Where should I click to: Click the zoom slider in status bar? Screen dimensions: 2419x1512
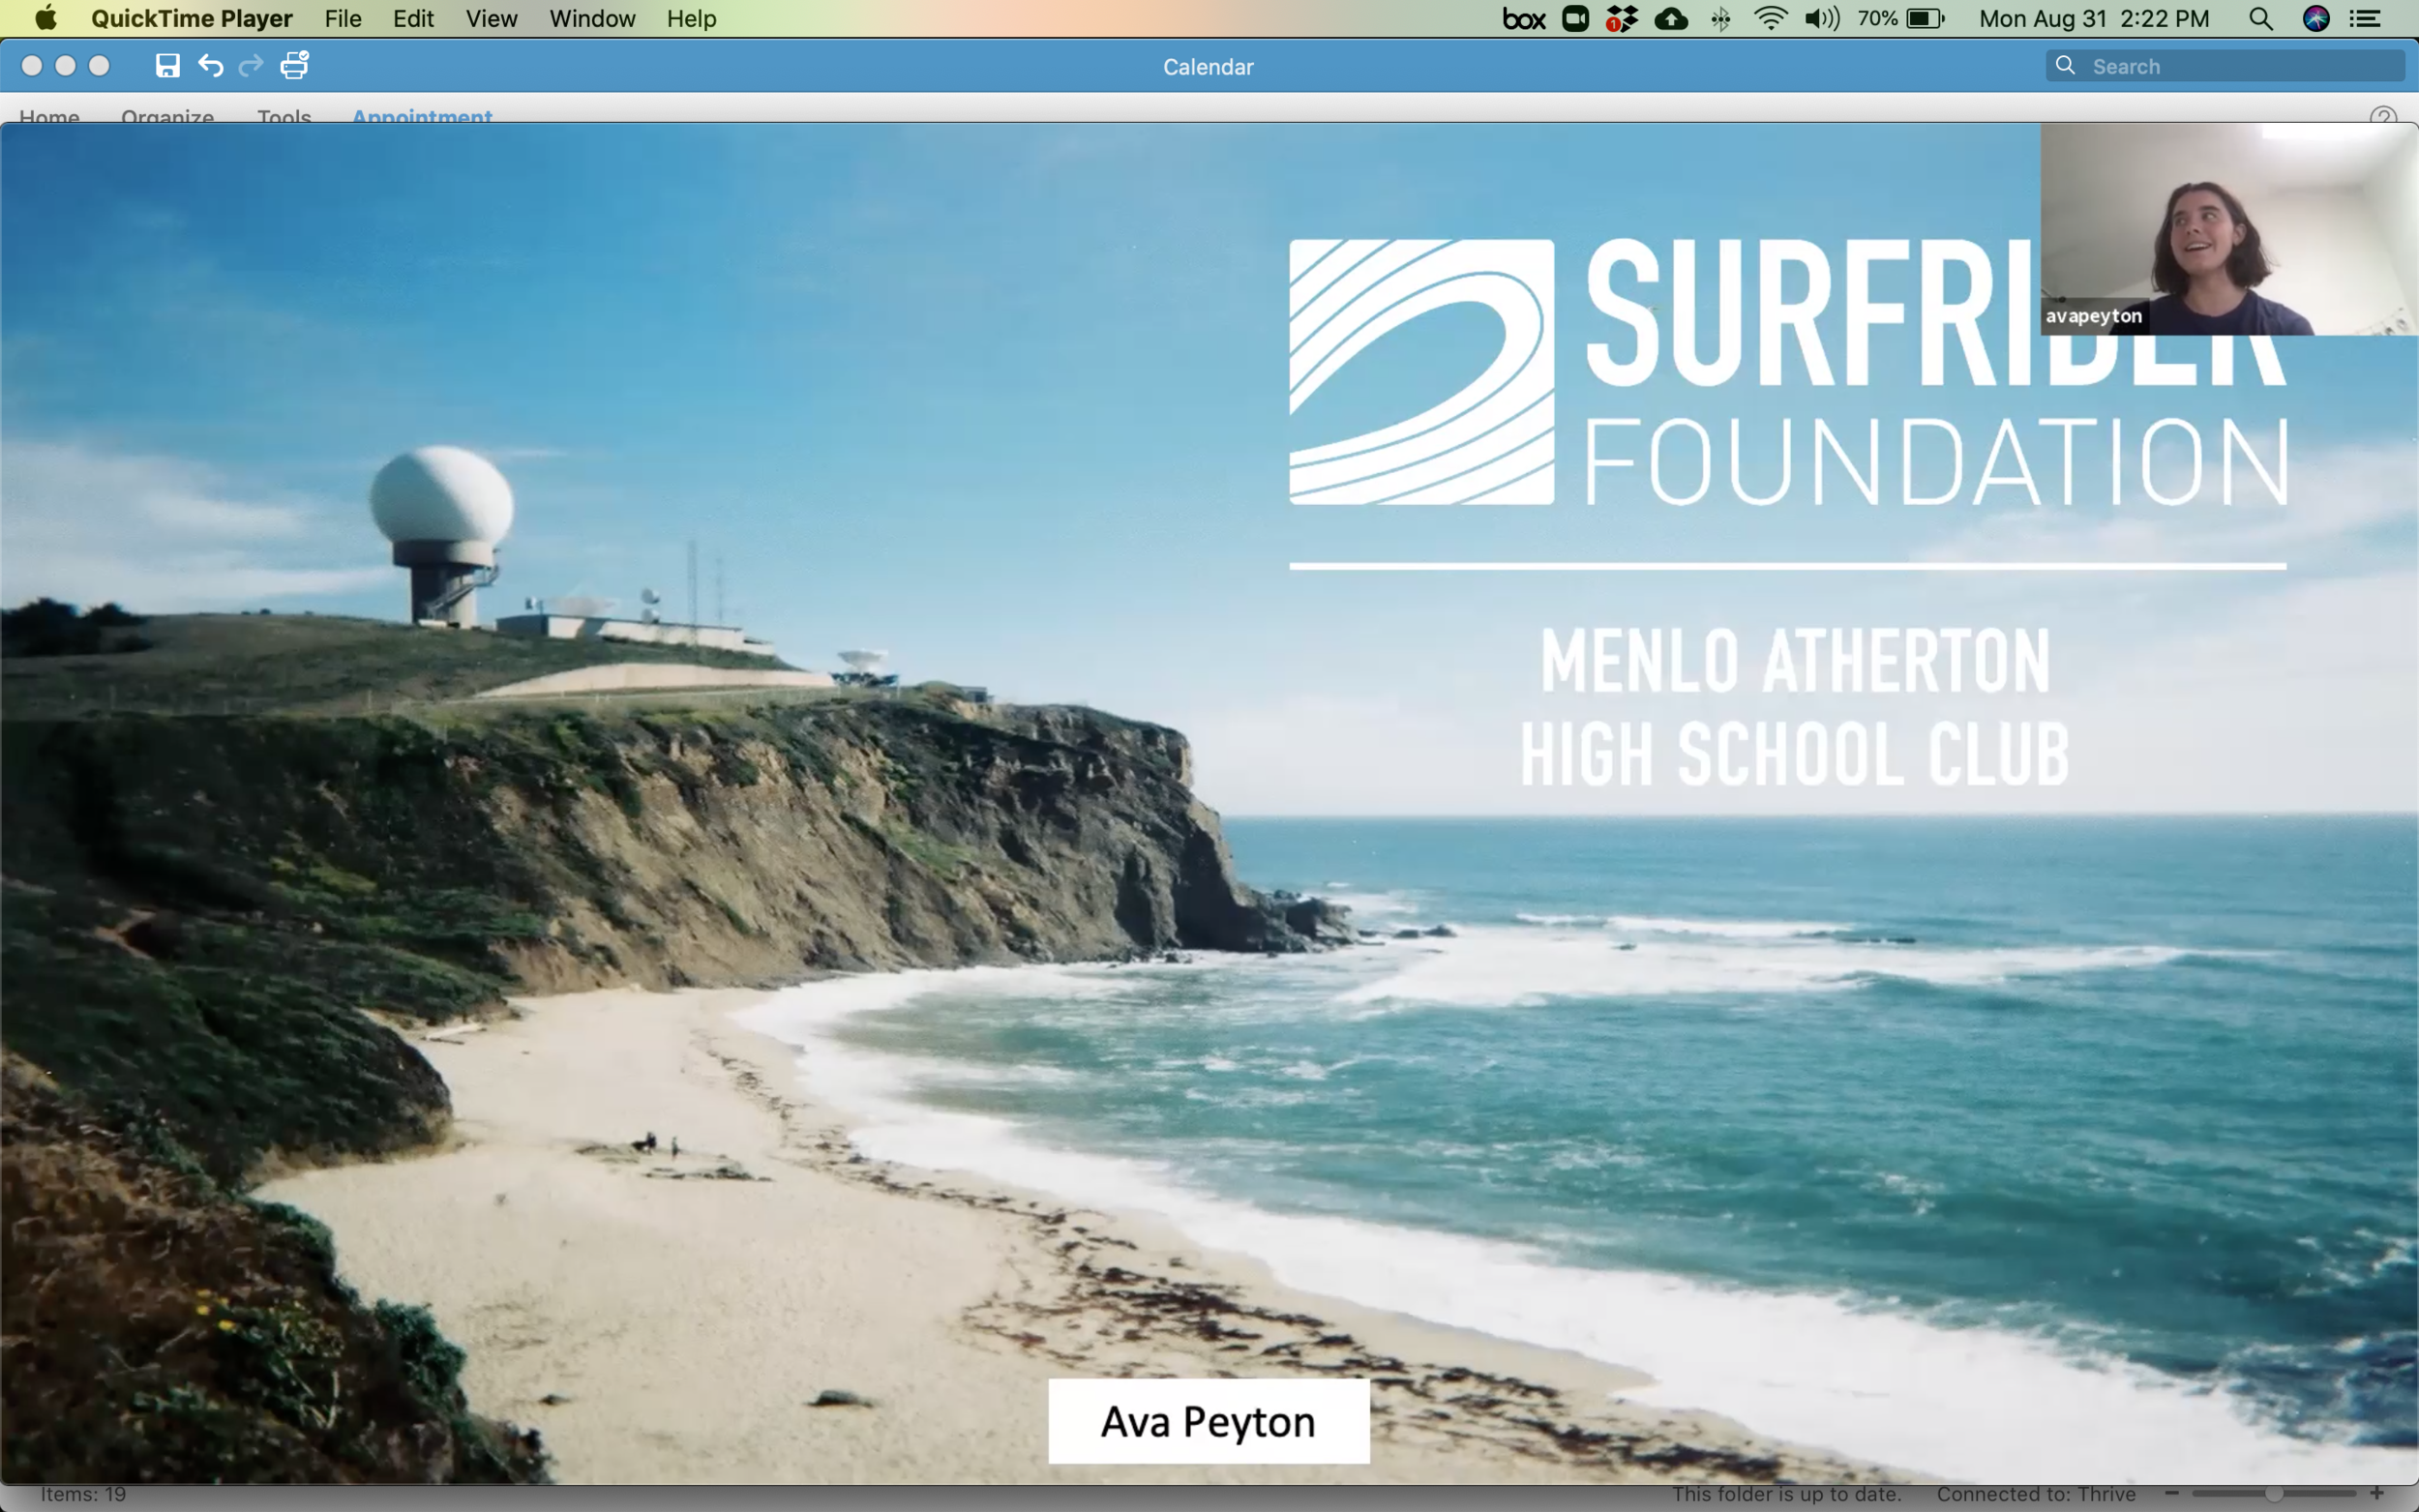[x=2274, y=1493]
